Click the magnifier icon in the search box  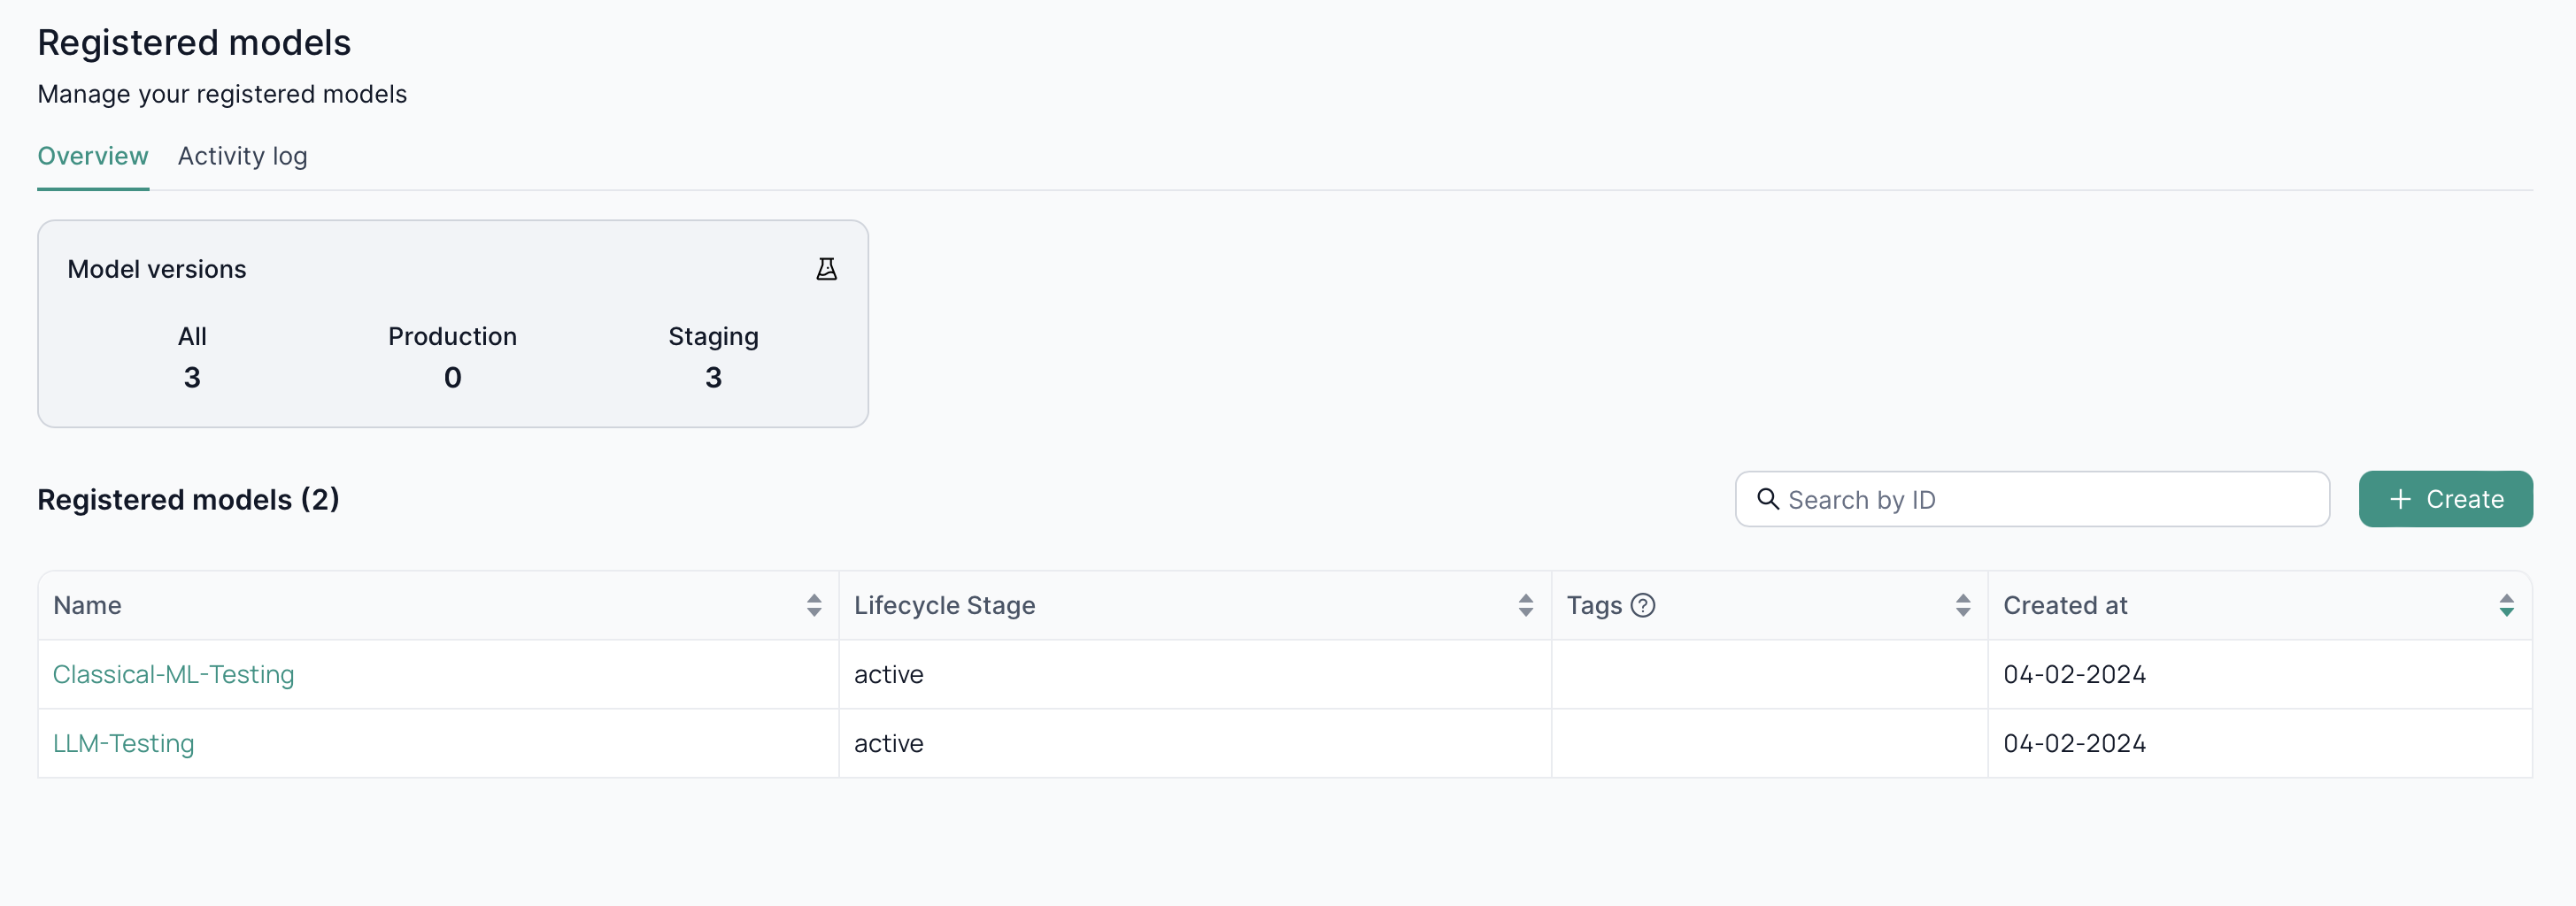pos(1767,499)
